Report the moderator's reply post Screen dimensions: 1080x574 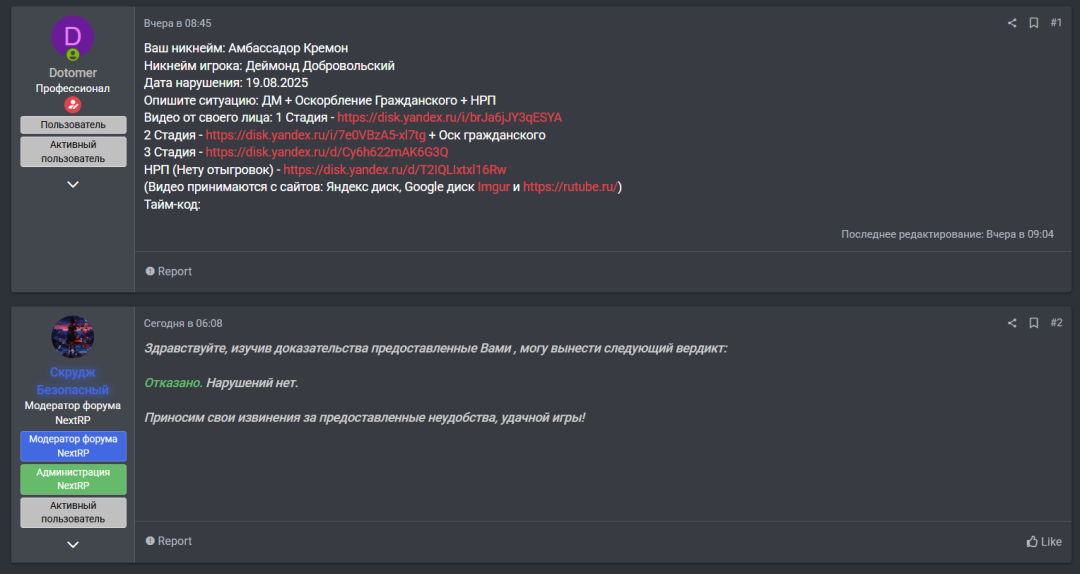coord(168,541)
